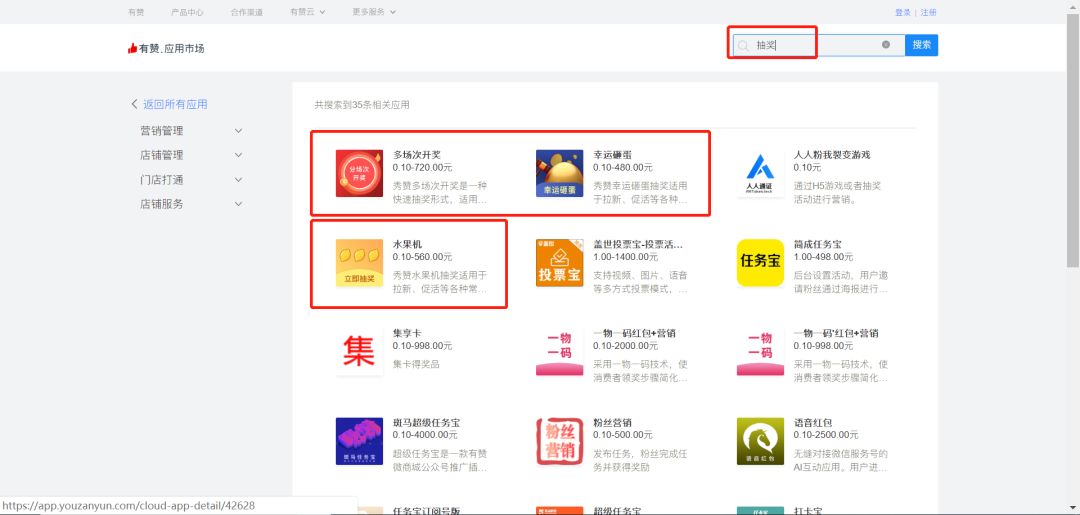Open the 盖世投票宝-投票活... title
This screenshot has height=515, width=1080.
[x=638, y=244]
